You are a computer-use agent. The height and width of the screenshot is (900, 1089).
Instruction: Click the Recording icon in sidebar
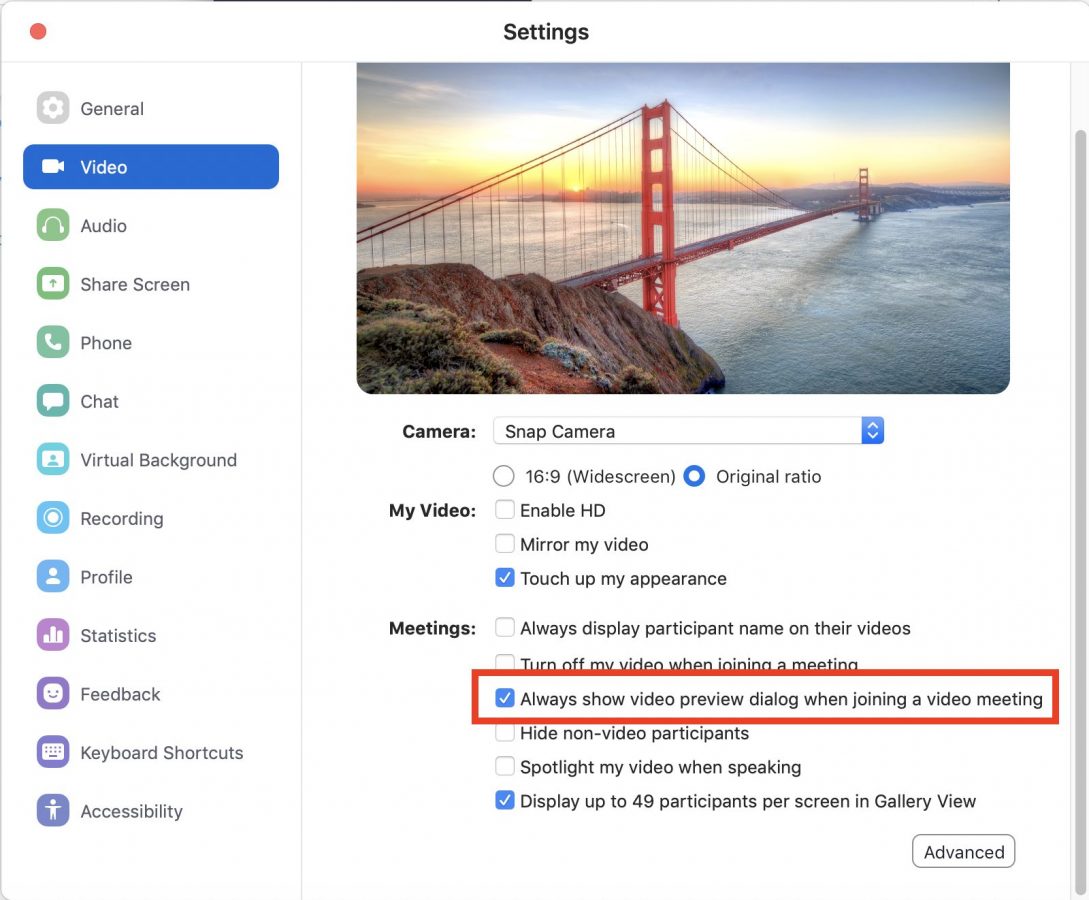[53, 518]
